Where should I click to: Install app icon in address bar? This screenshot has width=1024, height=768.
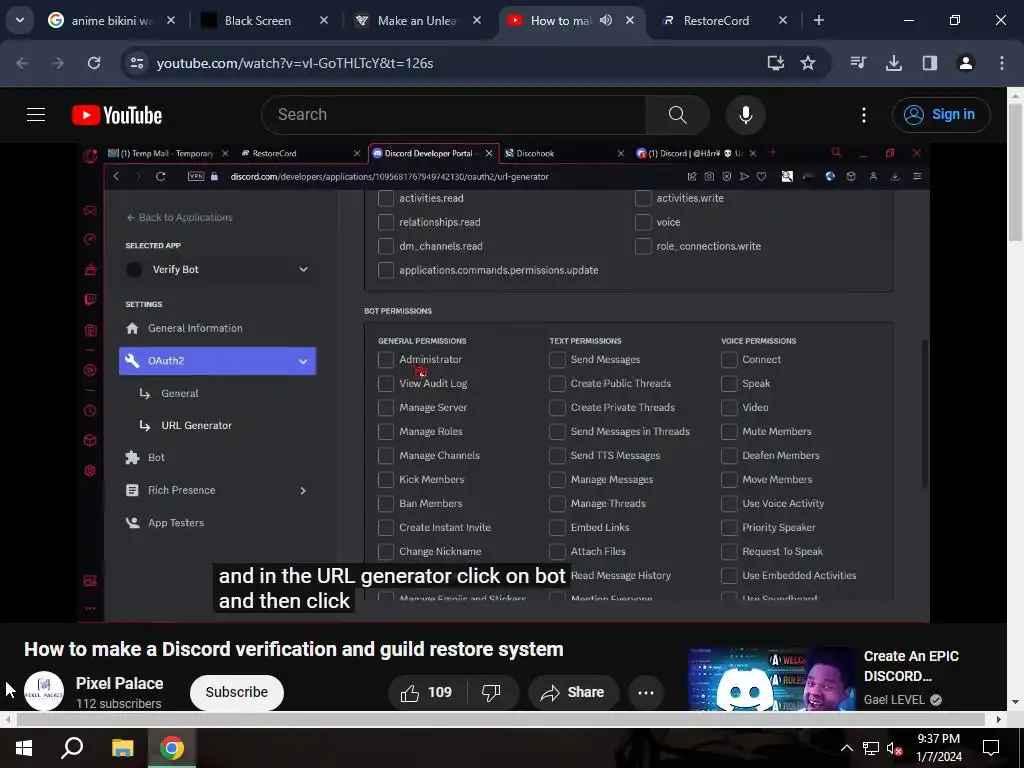[775, 63]
